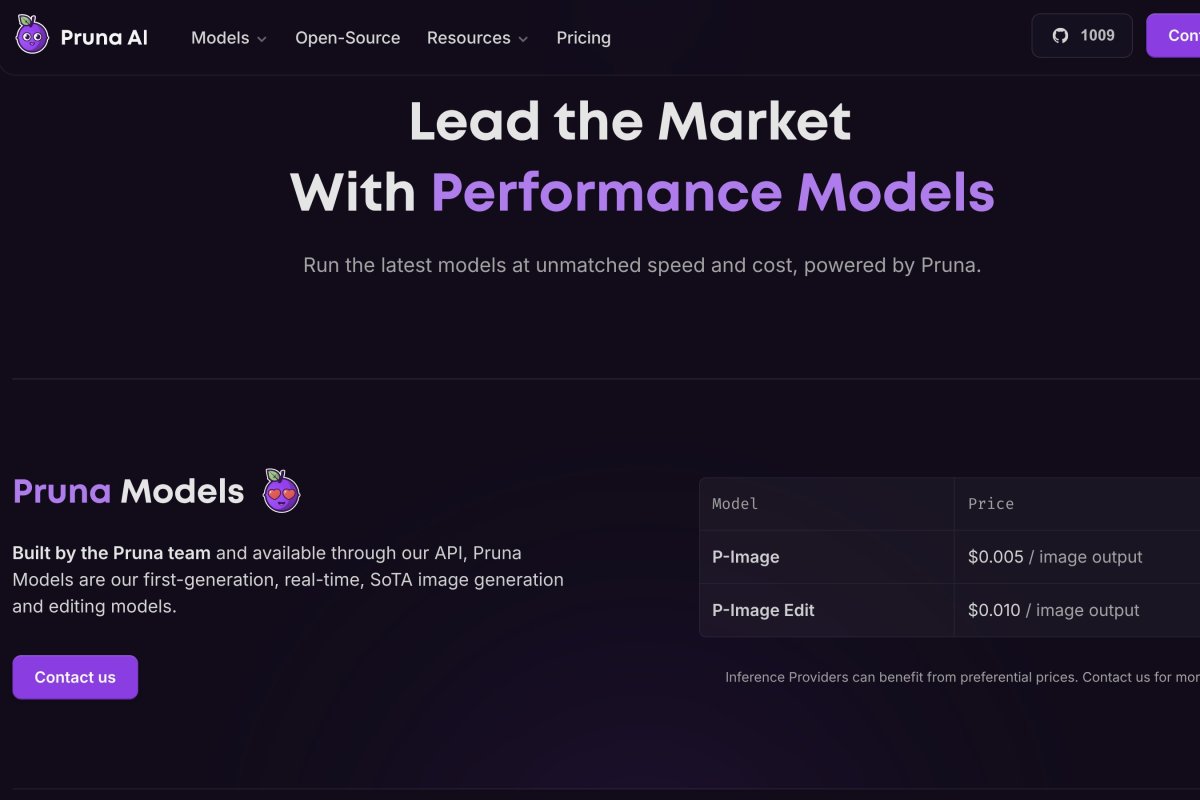This screenshot has height=800, width=1200.
Task: Click the Price column header
Action: pyautogui.click(x=991, y=504)
